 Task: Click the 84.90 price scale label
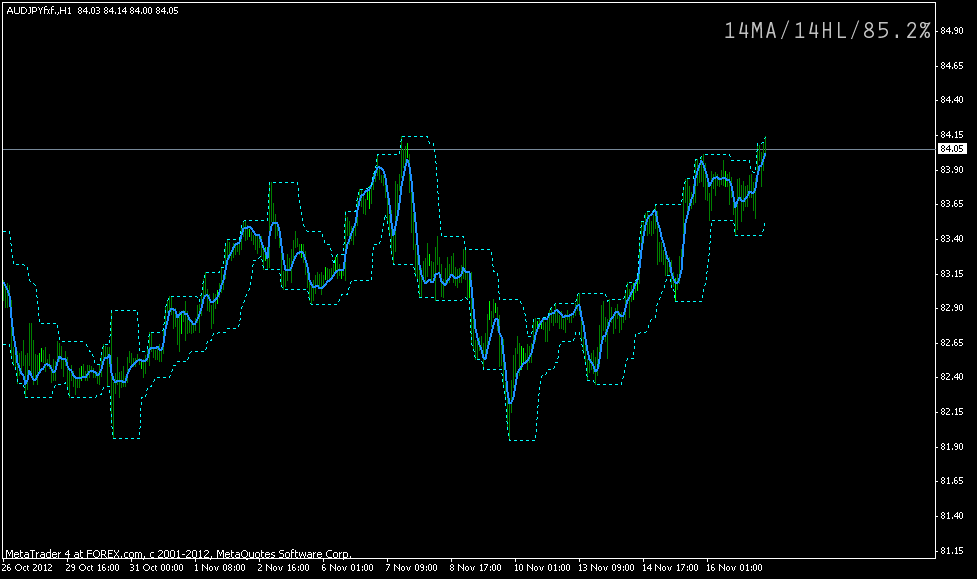point(951,31)
